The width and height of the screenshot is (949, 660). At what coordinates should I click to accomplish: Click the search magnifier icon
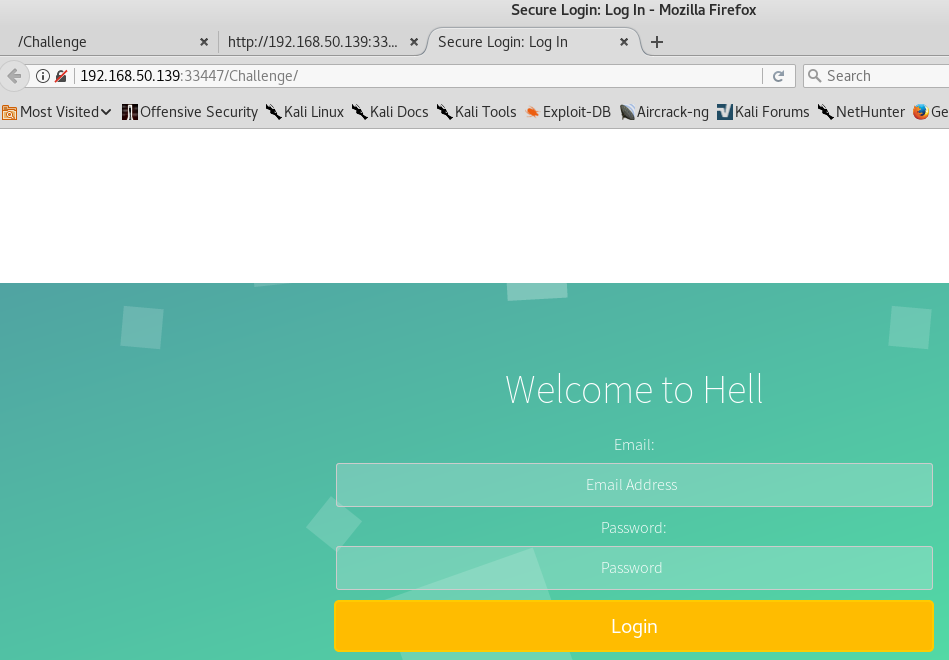click(815, 76)
